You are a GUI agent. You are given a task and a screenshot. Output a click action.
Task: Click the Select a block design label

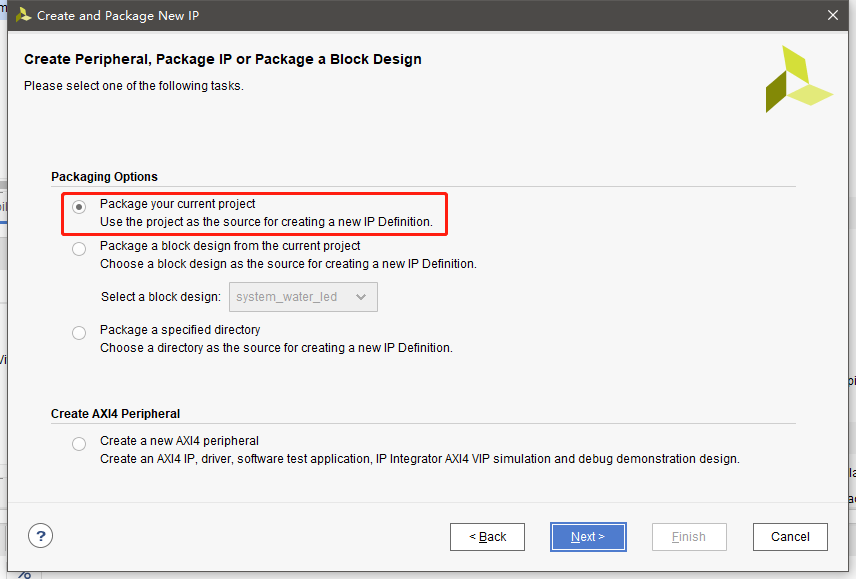coord(161,297)
